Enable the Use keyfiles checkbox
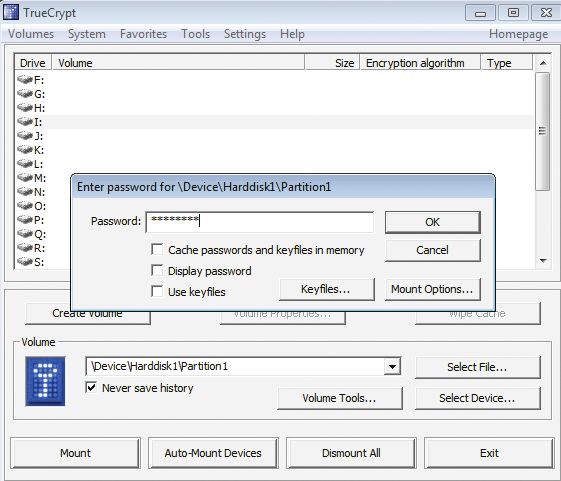Viewport: 561px width, 481px height. [157, 291]
